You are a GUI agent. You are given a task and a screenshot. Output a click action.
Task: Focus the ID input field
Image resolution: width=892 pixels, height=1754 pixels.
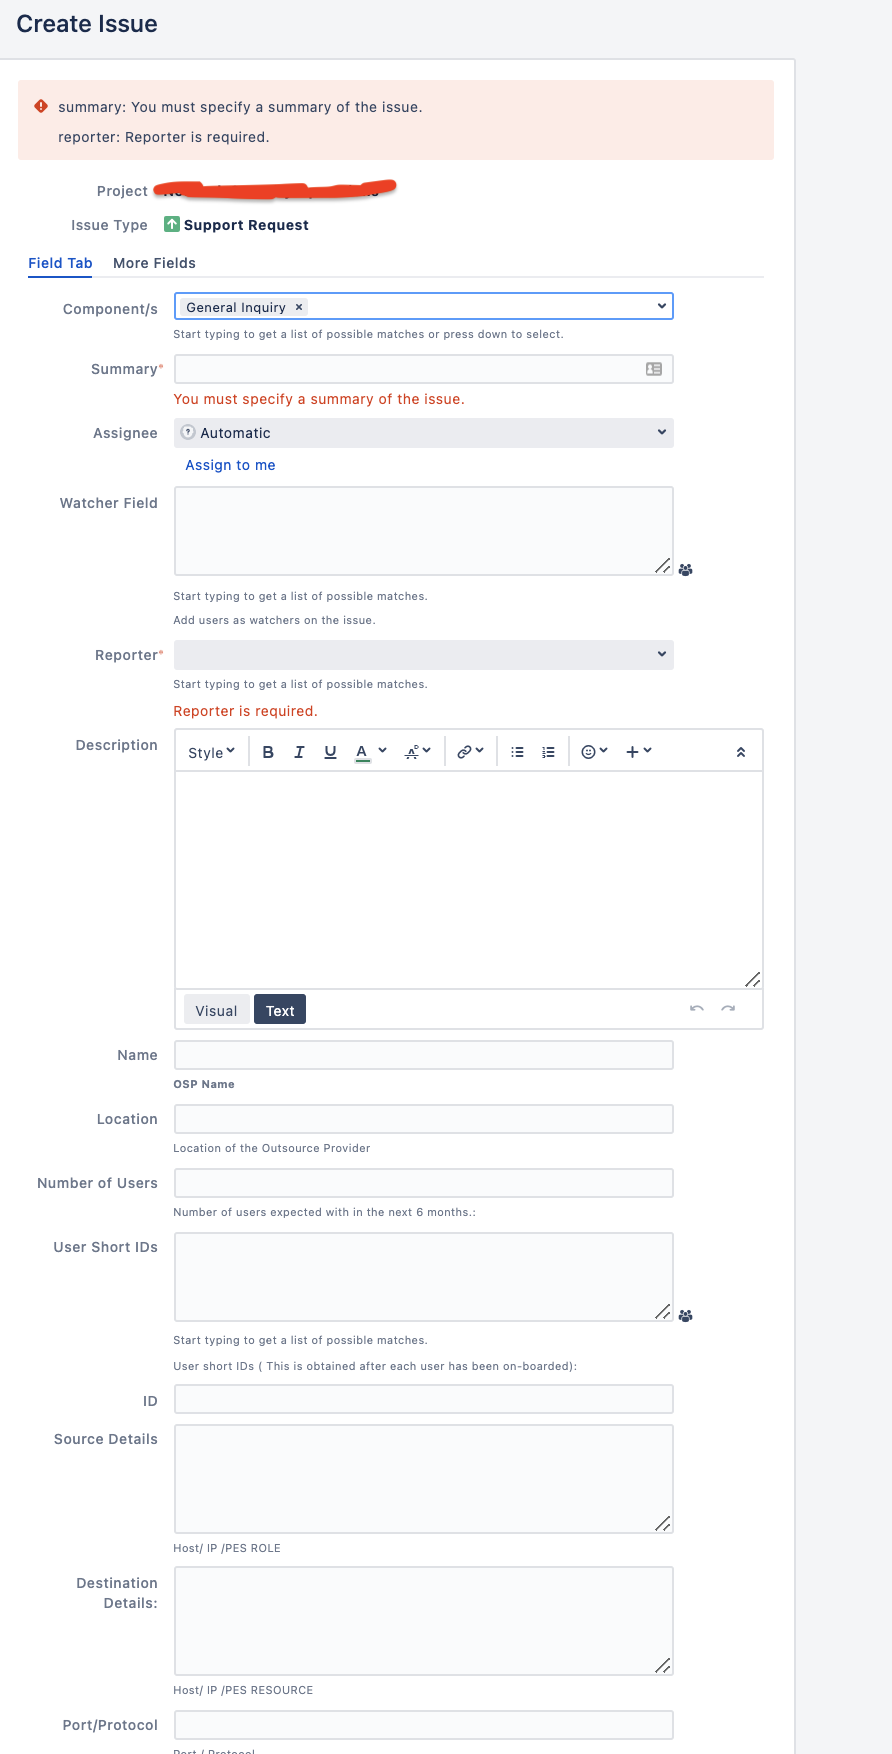click(424, 1399)
